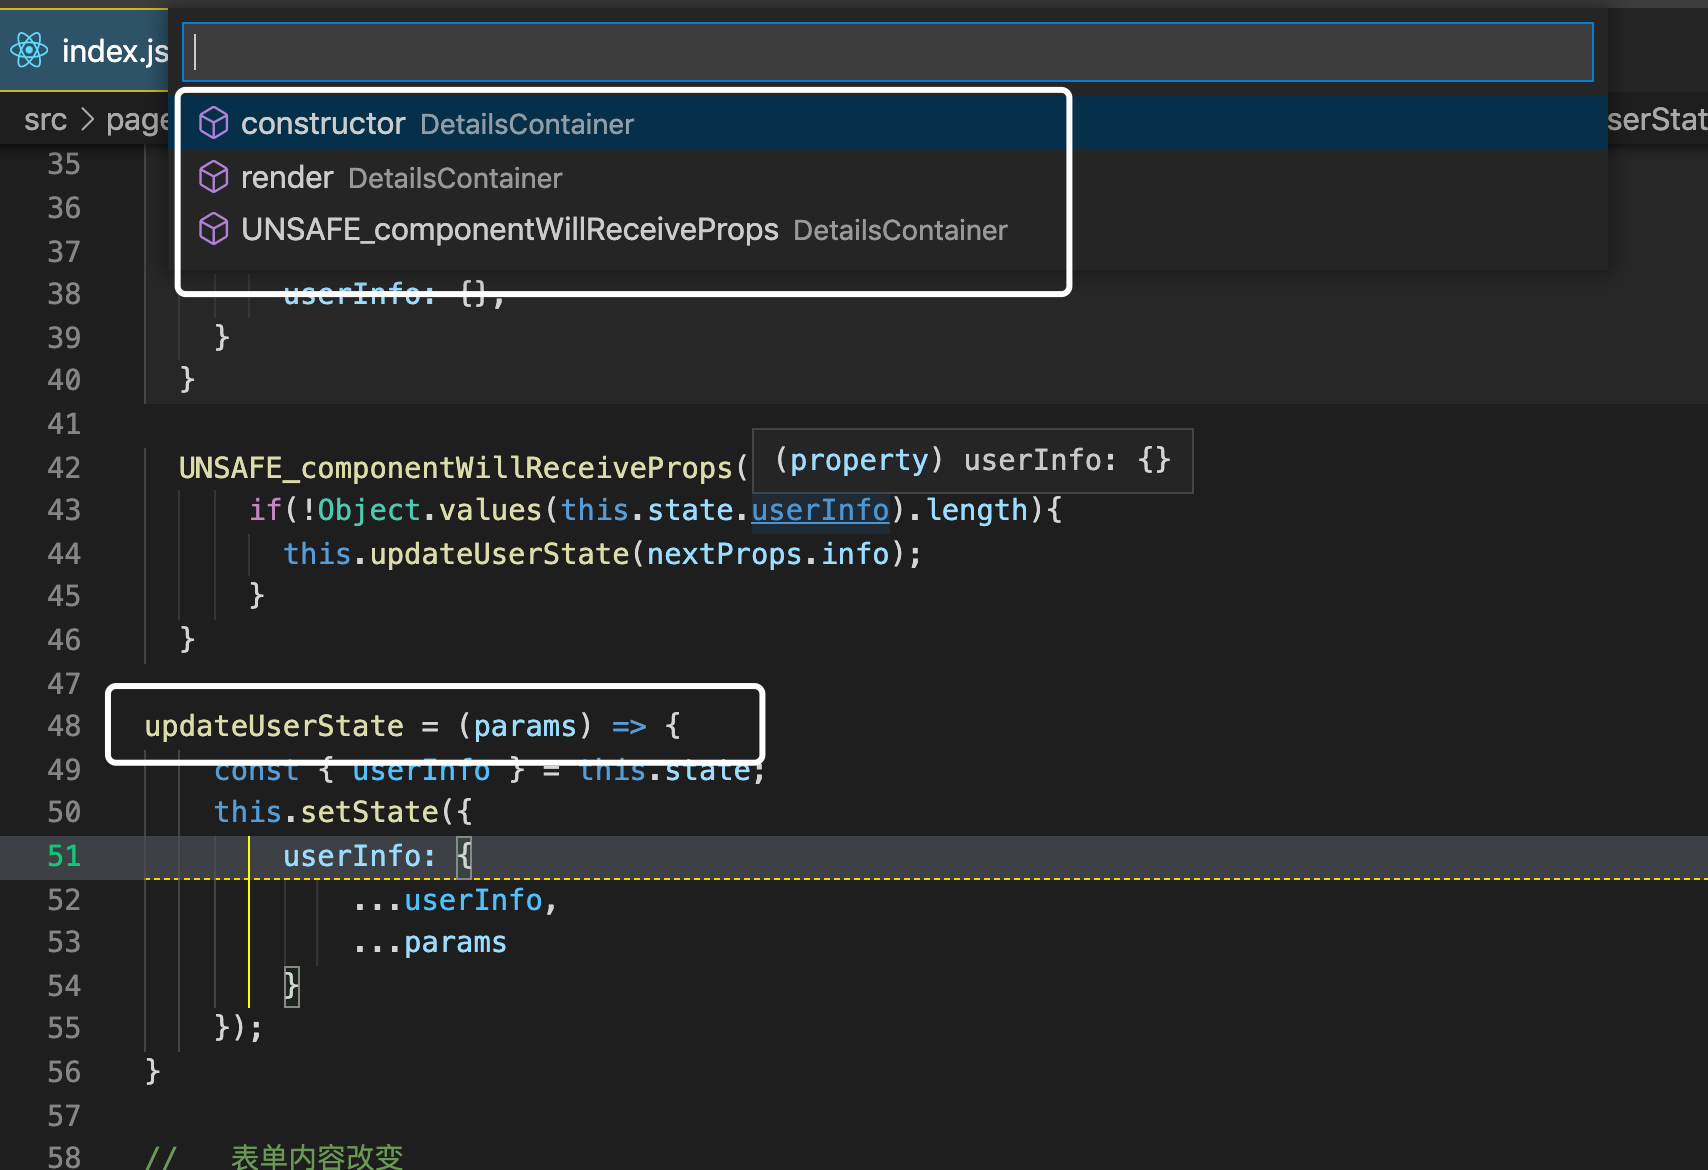Open the src breadcrumb item
This screenshot has width=1708, height=1170.
click(44, 119)
